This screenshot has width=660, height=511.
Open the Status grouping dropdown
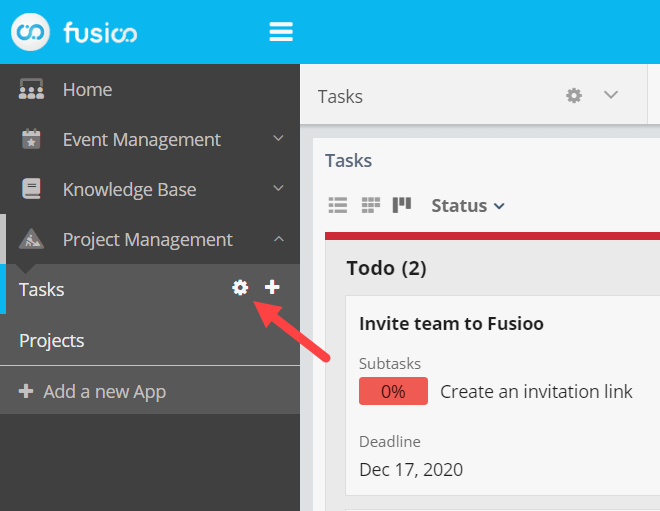pos(468,206)
